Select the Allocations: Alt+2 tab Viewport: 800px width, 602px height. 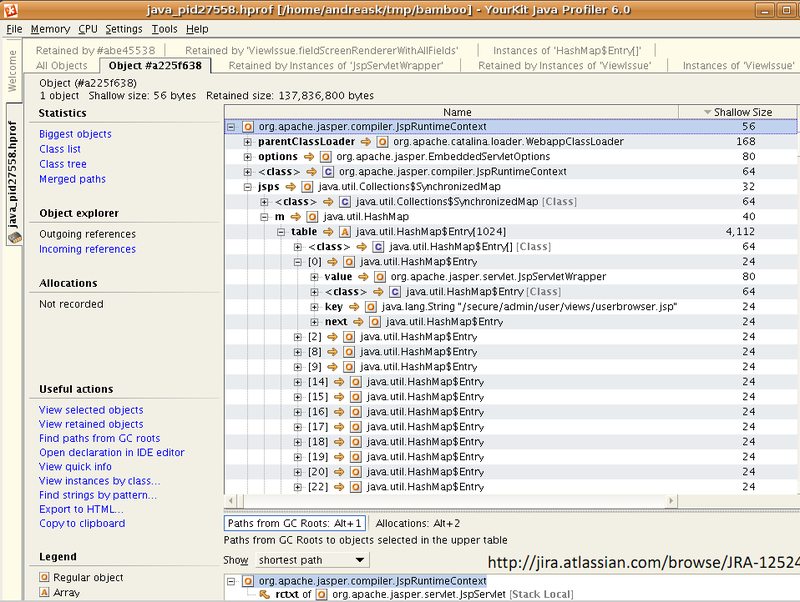coord(416,523)
